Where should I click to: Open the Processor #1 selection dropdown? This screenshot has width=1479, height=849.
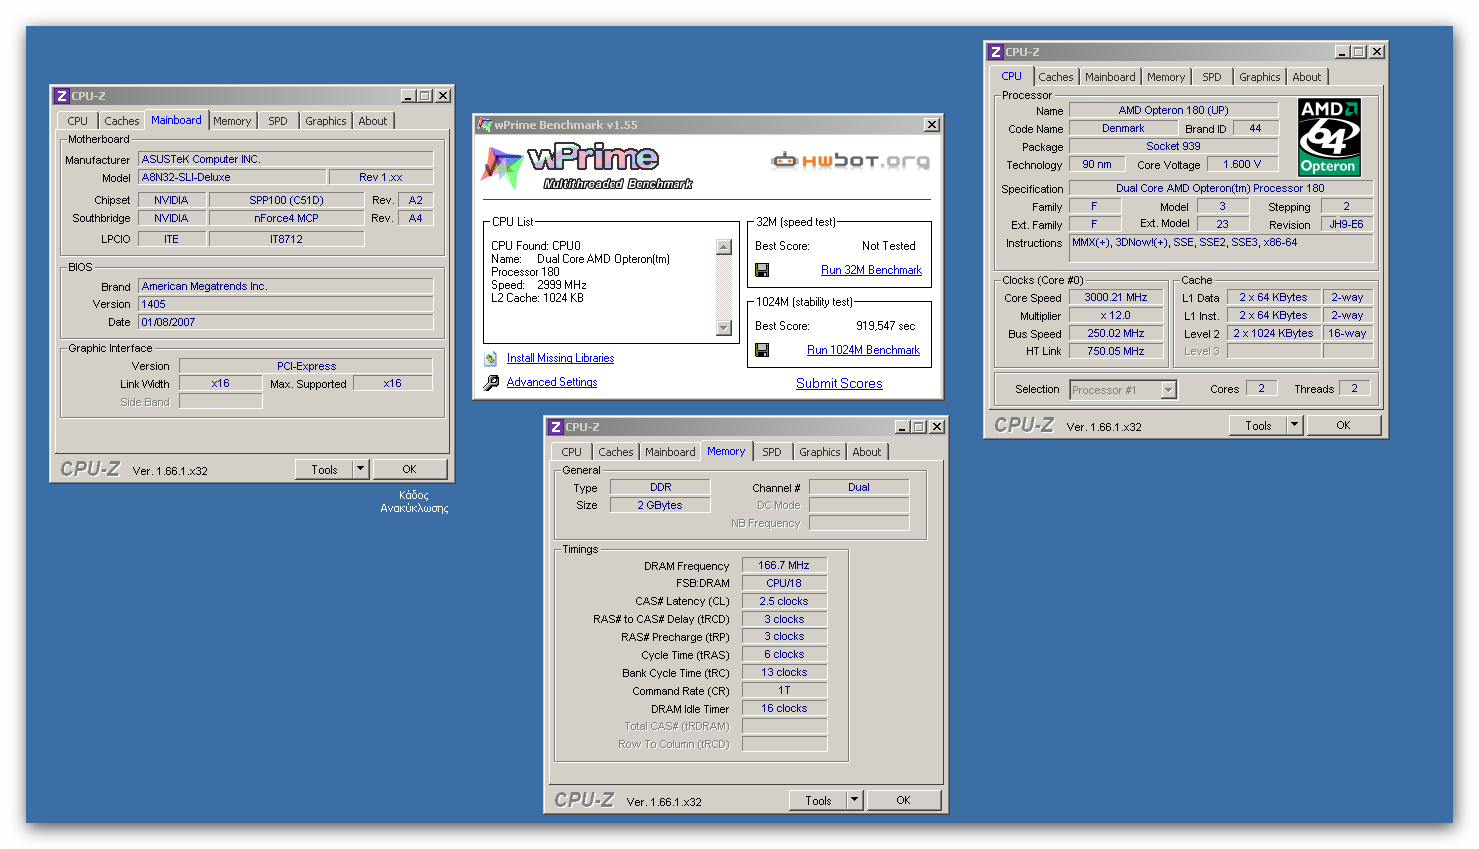click(x=1169, y=390)
